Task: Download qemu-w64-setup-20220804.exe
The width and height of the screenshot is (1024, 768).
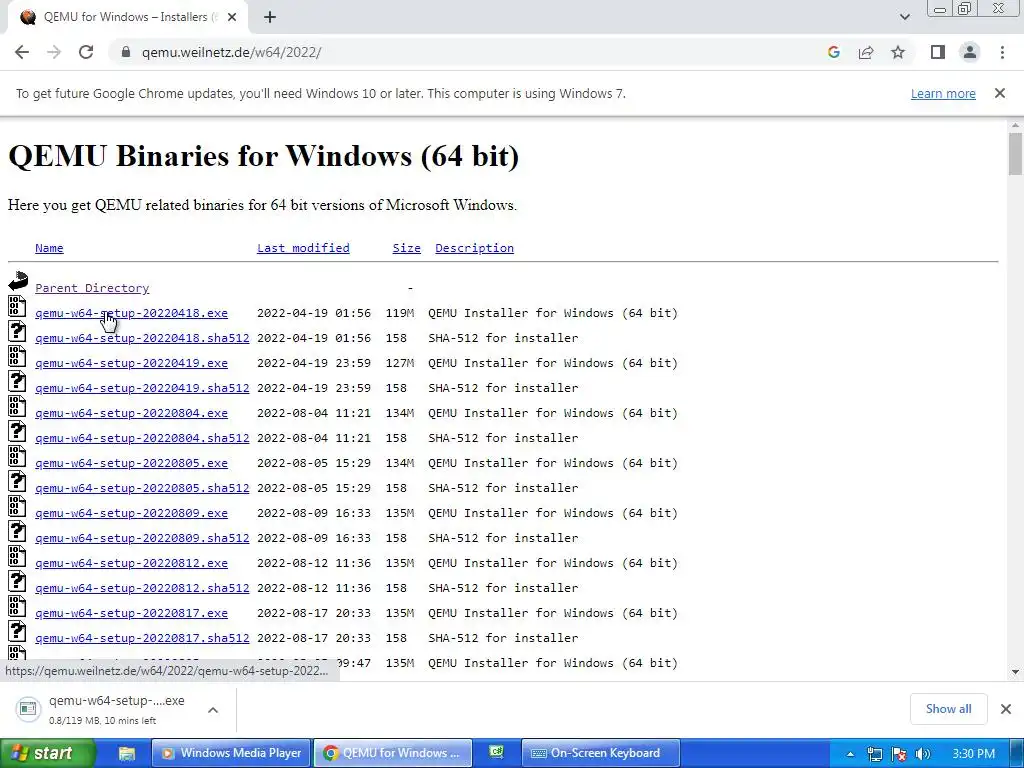Action: [131, 413]
